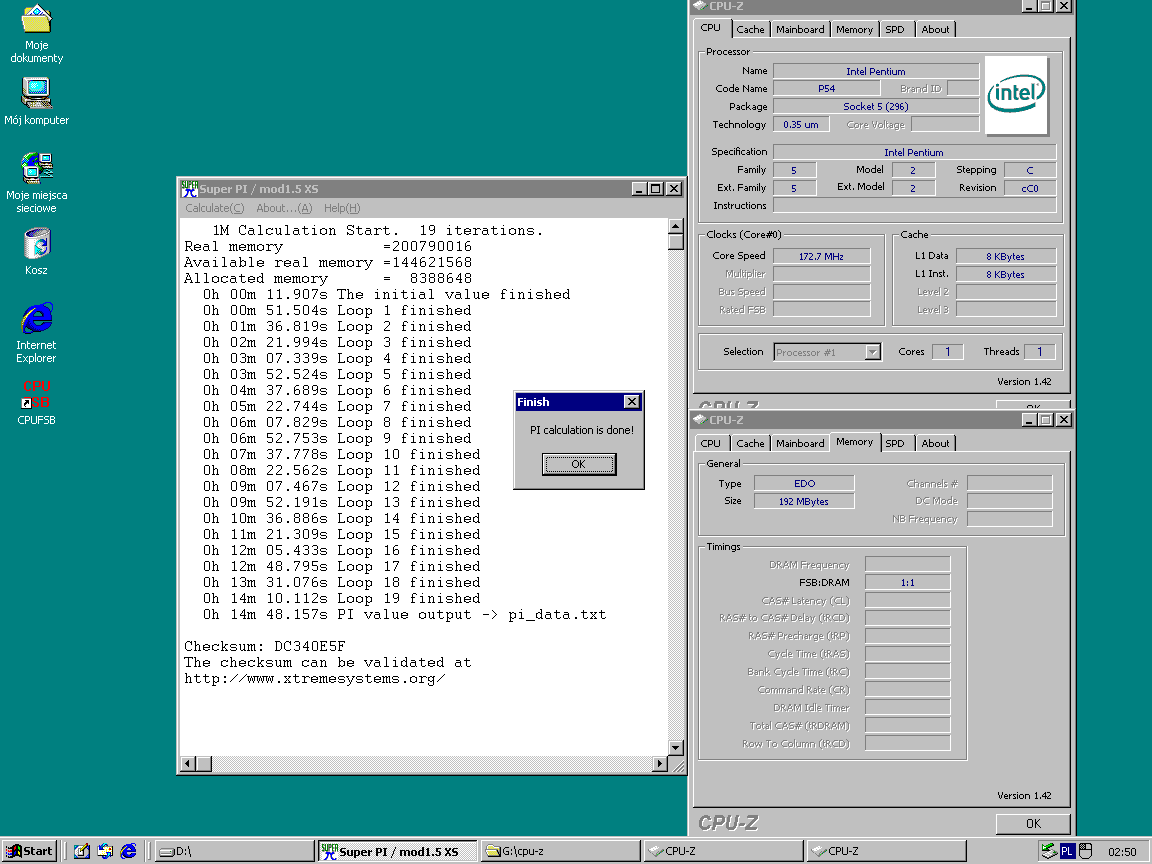The width and height of the screenshot is (1152, 864).
Task: Click the PL keyboard language indicator
Action: (x=1067, y=851)
